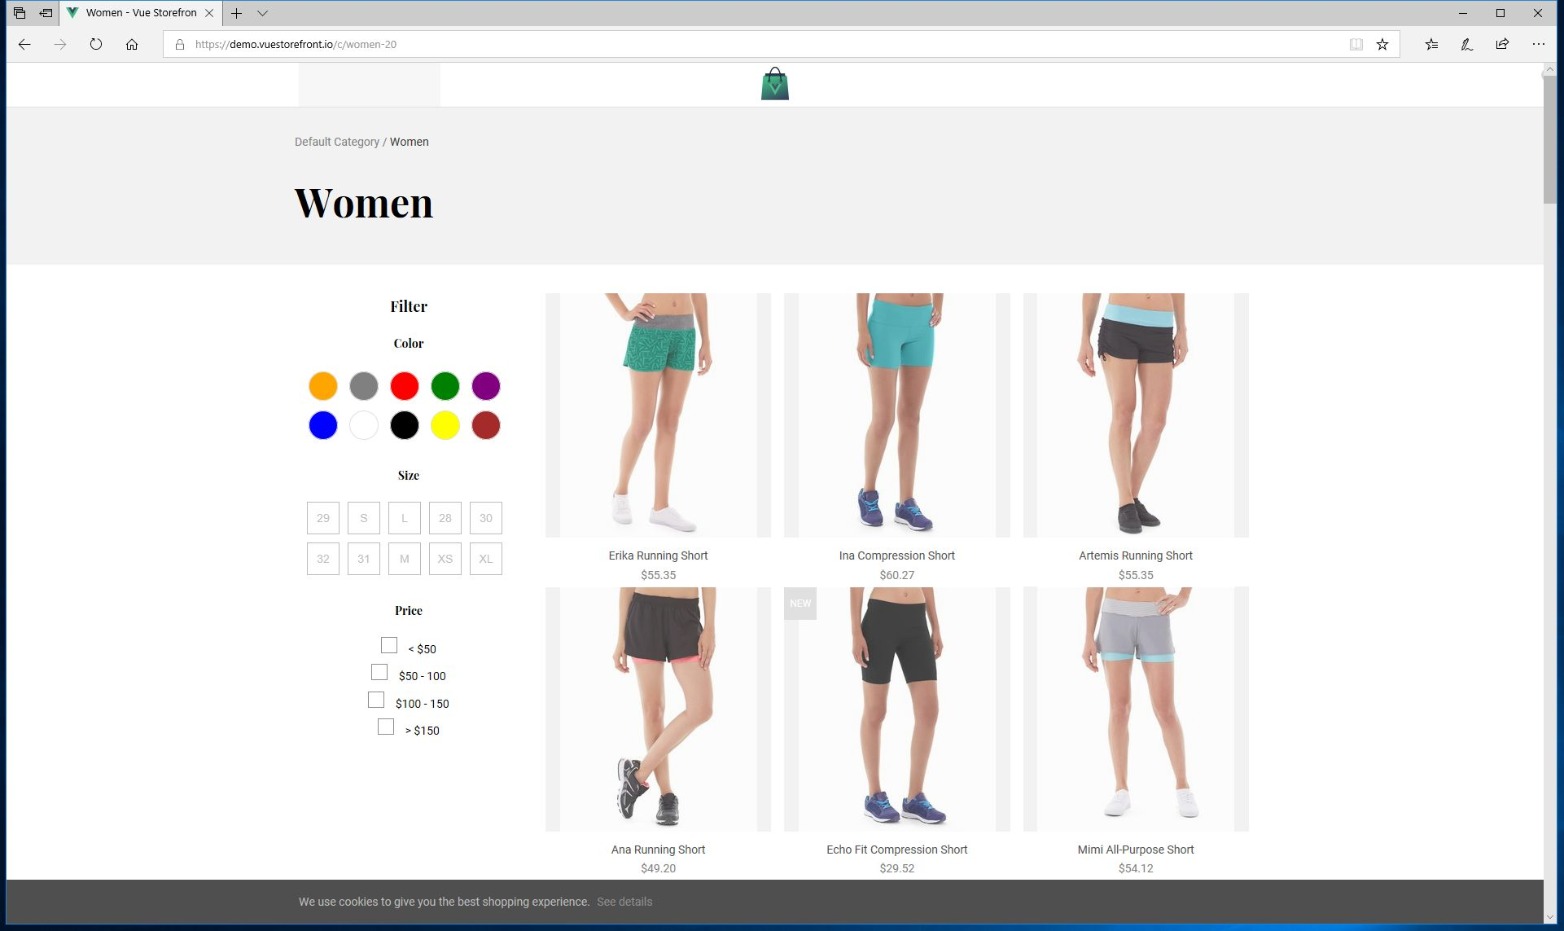Check the $50 - 100 price filter
The width and height of the screenshot is (1564, 931).
379,673
